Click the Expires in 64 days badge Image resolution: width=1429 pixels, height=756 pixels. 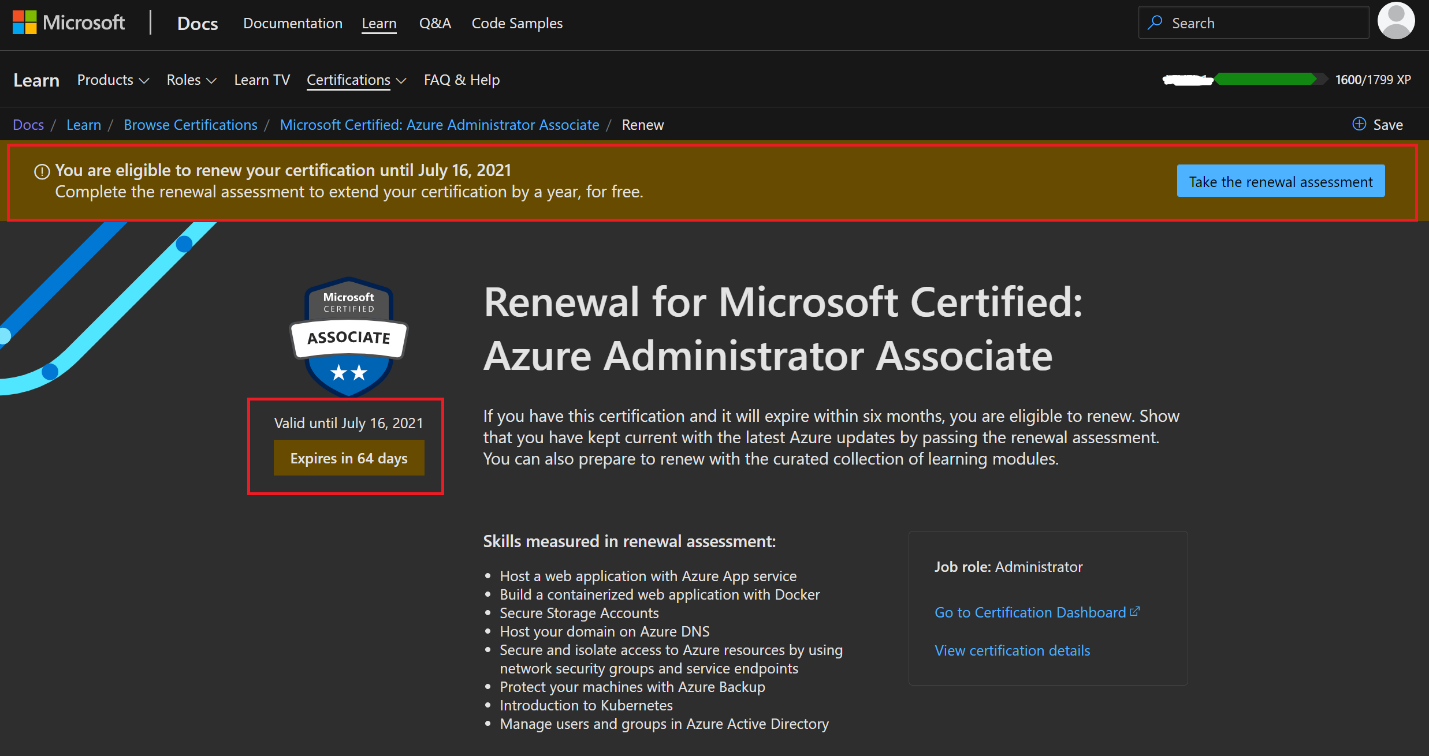click(349, 458)
